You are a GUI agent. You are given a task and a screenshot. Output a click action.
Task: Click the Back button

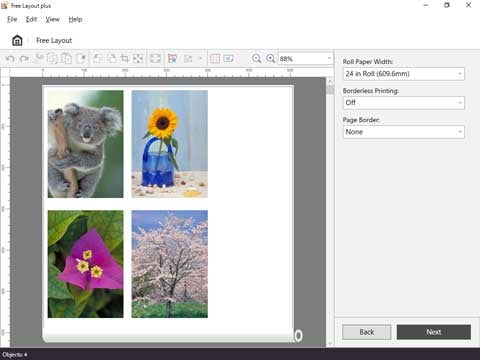tap(367, 332)
